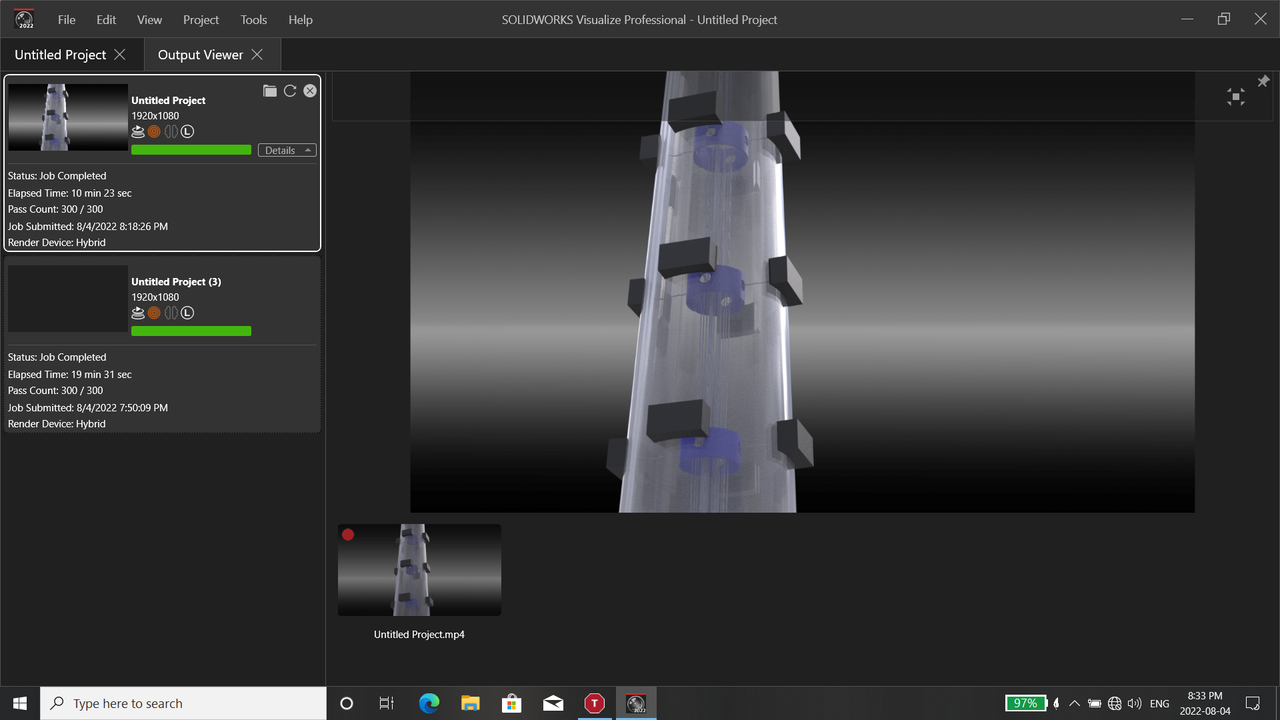Screen dimensions: 1280x720
Task: Open the output folder for Untitled Project
Action: pyautogui.click(x=270, y=90)
